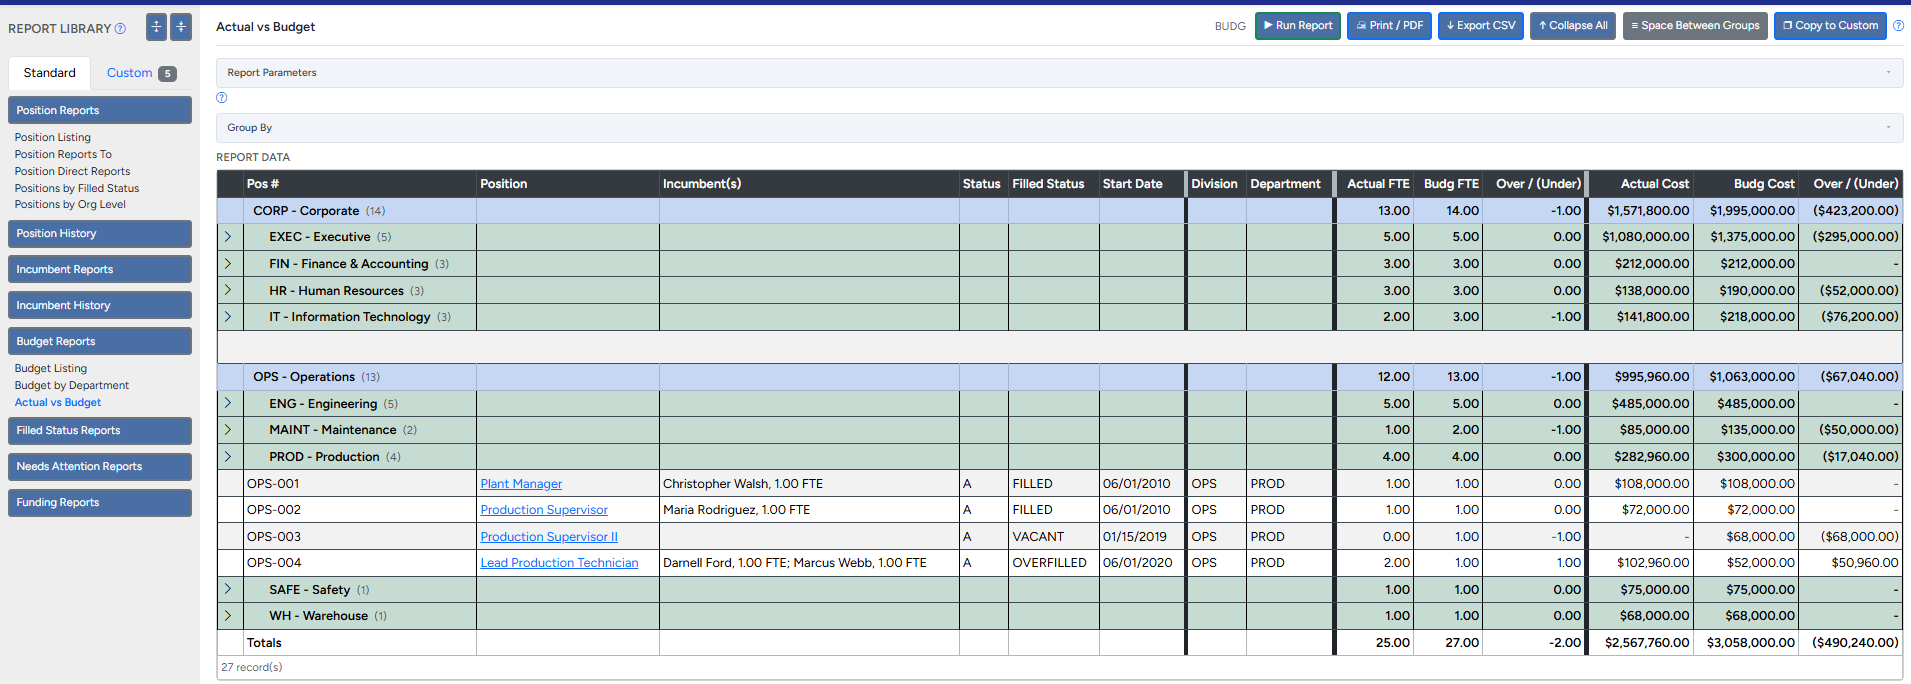Open Positions by Org Level report

(70, 205)
